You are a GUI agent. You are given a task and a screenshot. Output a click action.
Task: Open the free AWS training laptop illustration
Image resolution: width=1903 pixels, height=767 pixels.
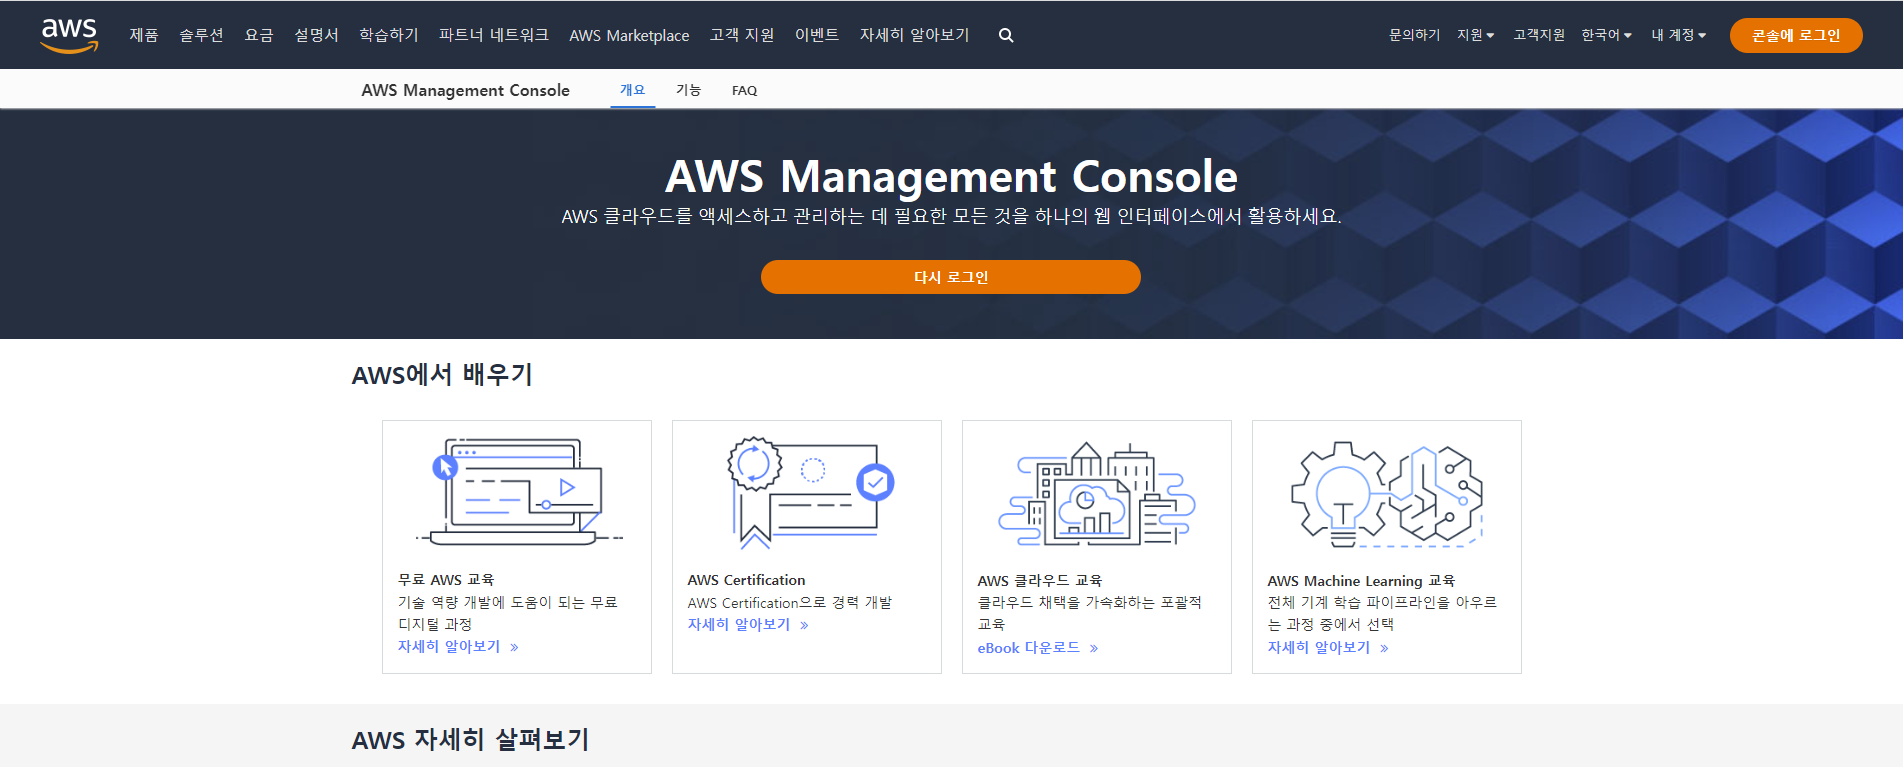(517, 492)
